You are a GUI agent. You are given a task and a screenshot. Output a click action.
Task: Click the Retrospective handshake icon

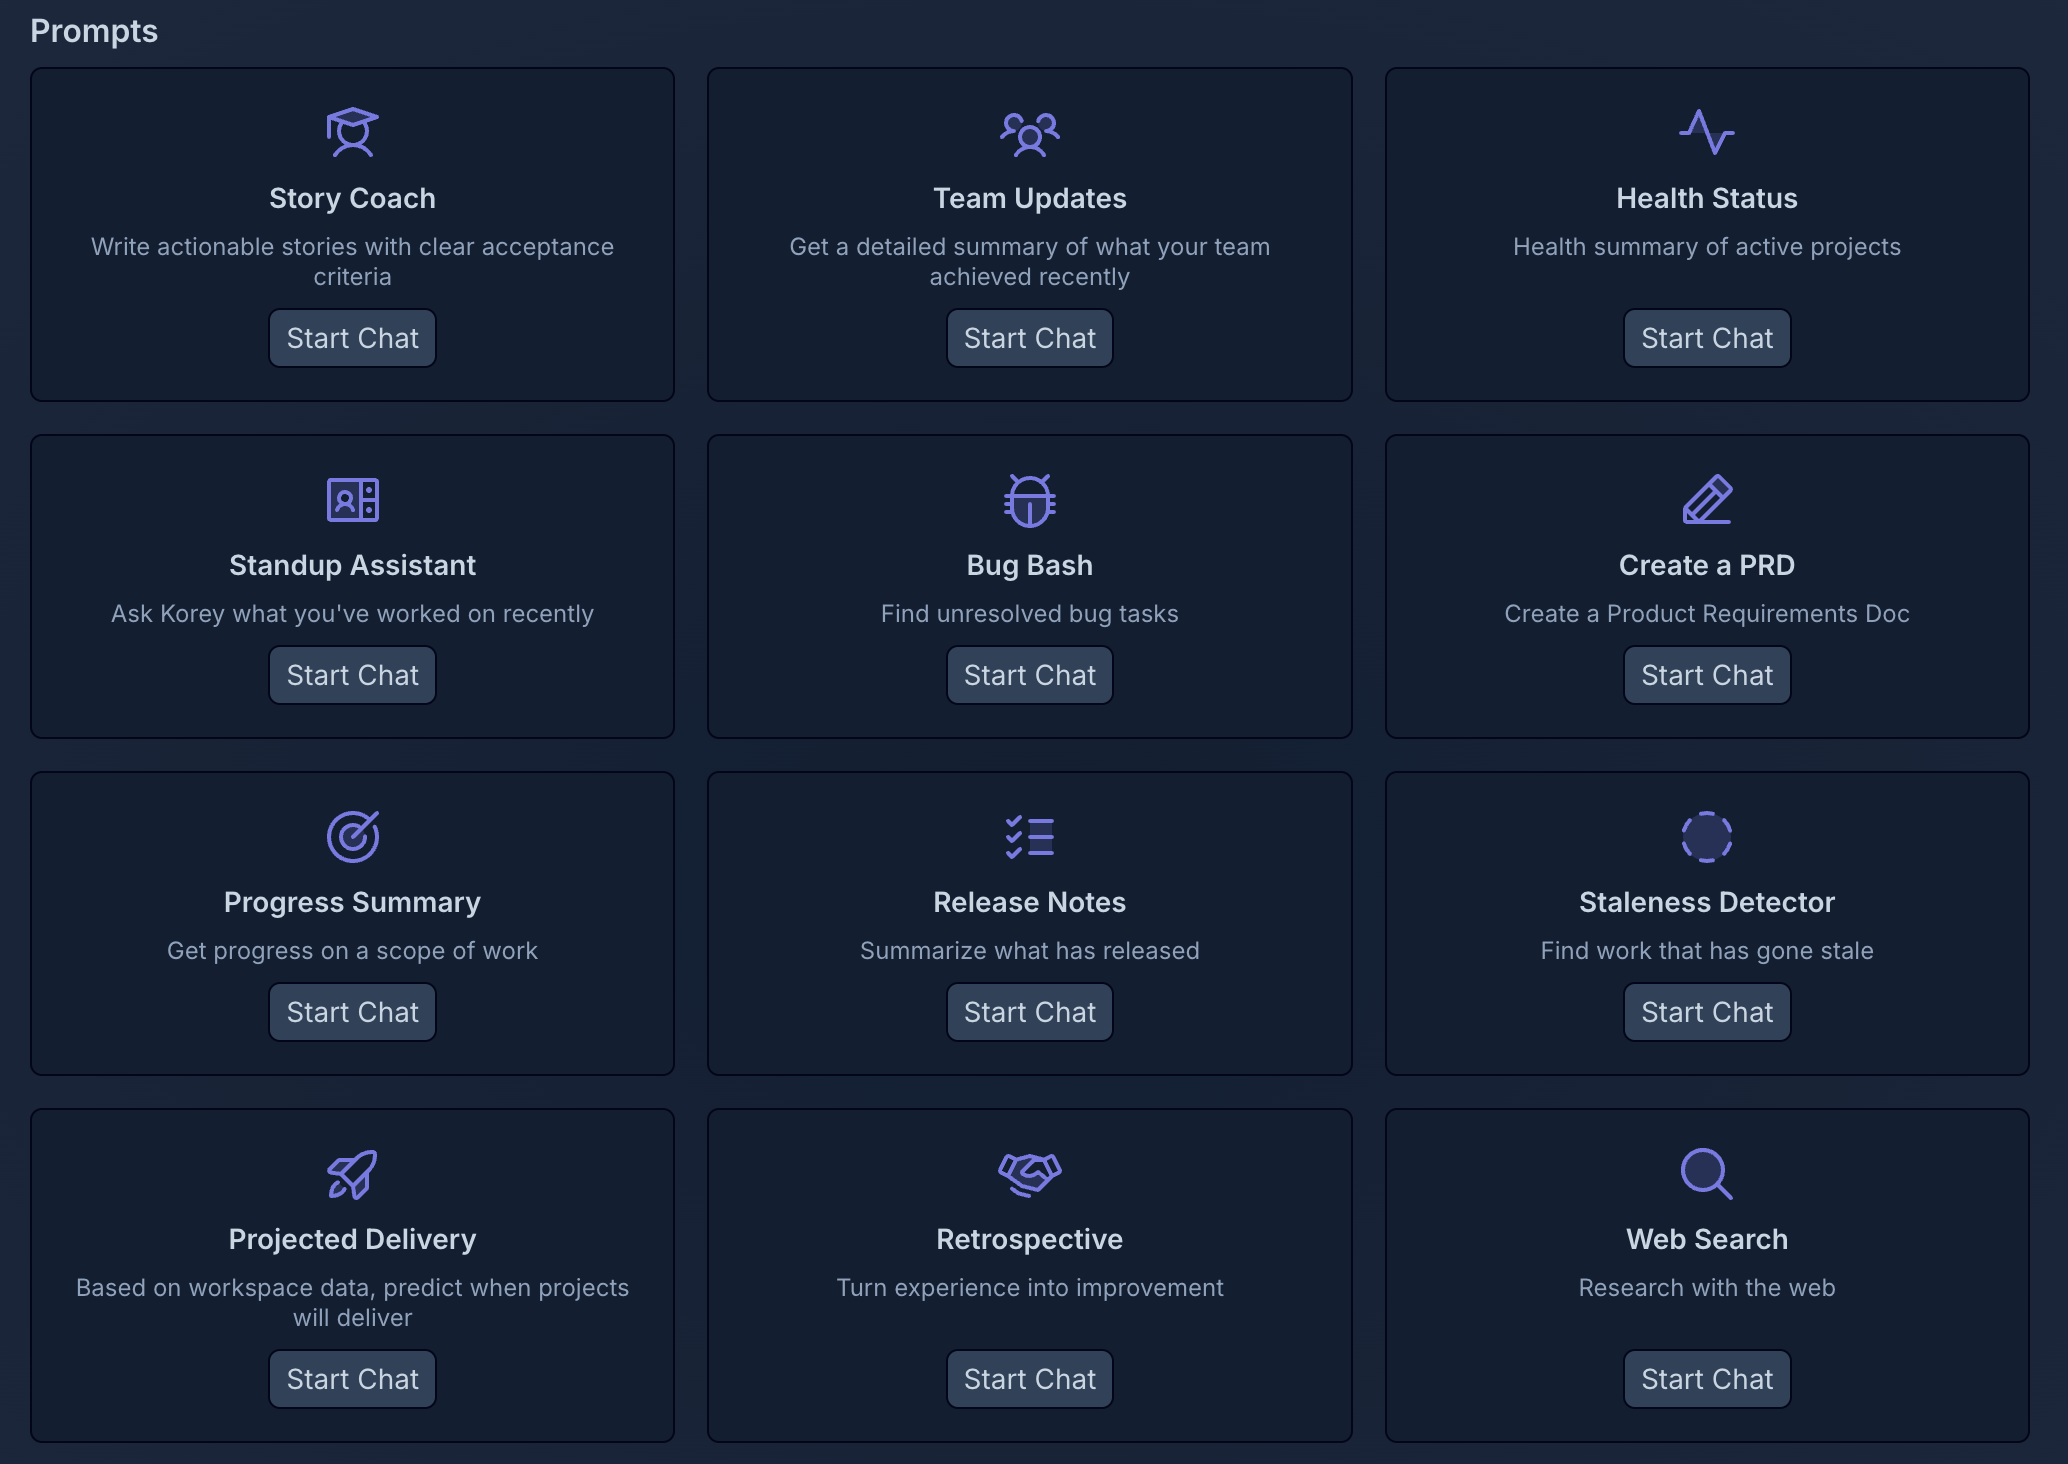tap(1029, 1173)
